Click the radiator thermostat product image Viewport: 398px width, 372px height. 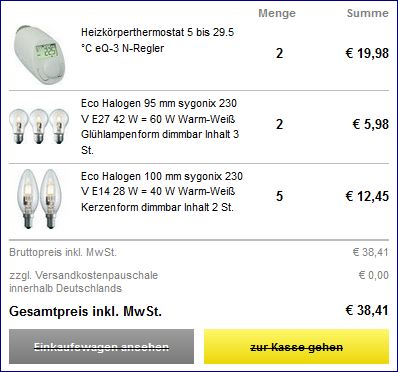click(x=40, y=54)
